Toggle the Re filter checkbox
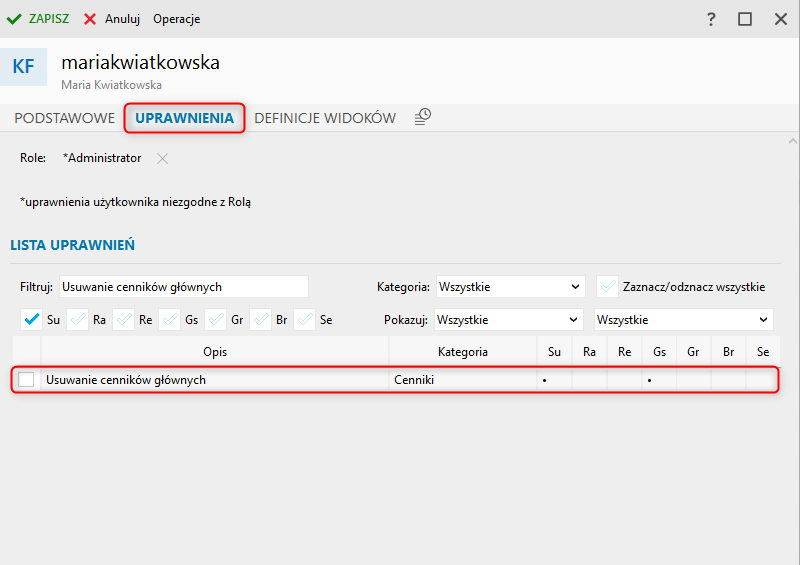 click(123, 320)
